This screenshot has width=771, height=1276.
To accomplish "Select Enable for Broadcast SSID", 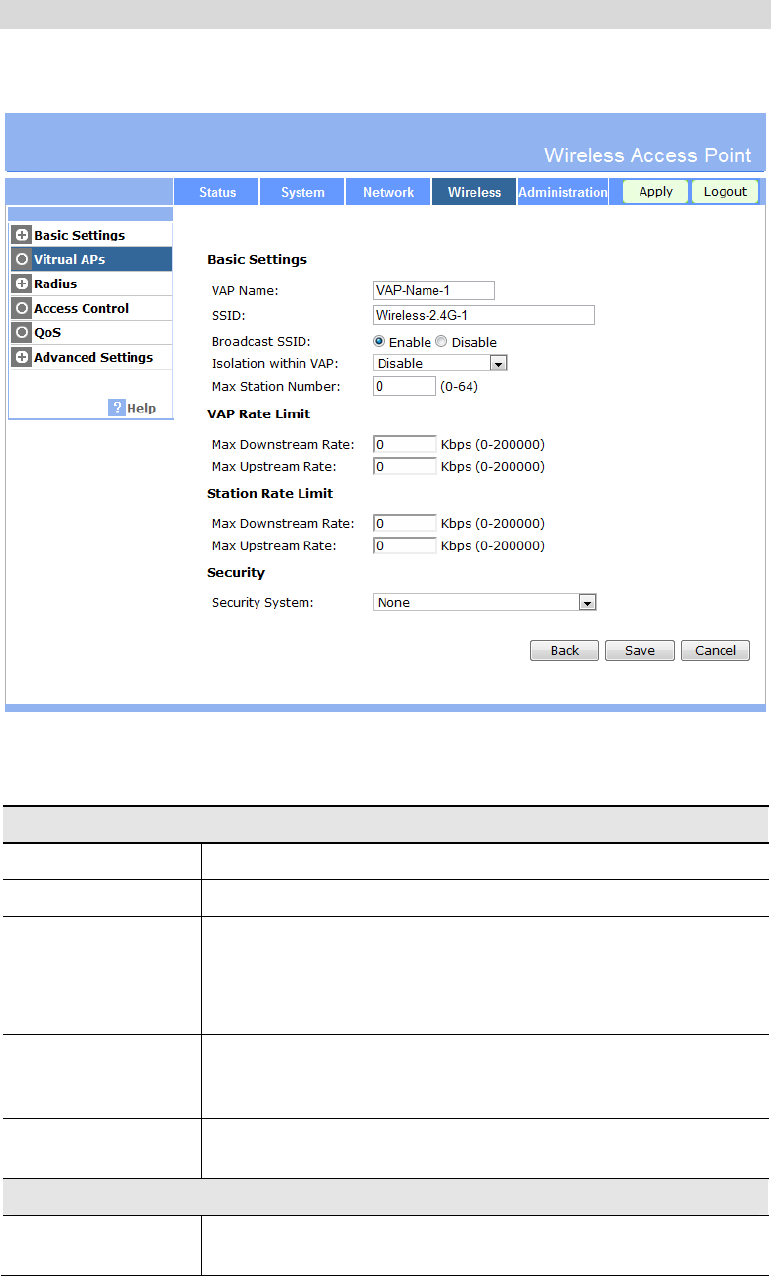I will click(x=379, y=342).
